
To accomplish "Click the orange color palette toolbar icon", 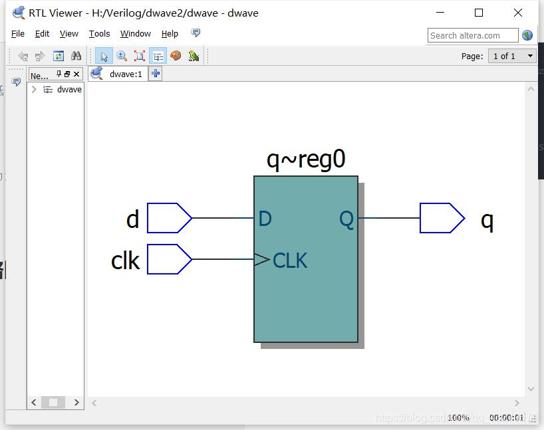I will coord(176,56).
